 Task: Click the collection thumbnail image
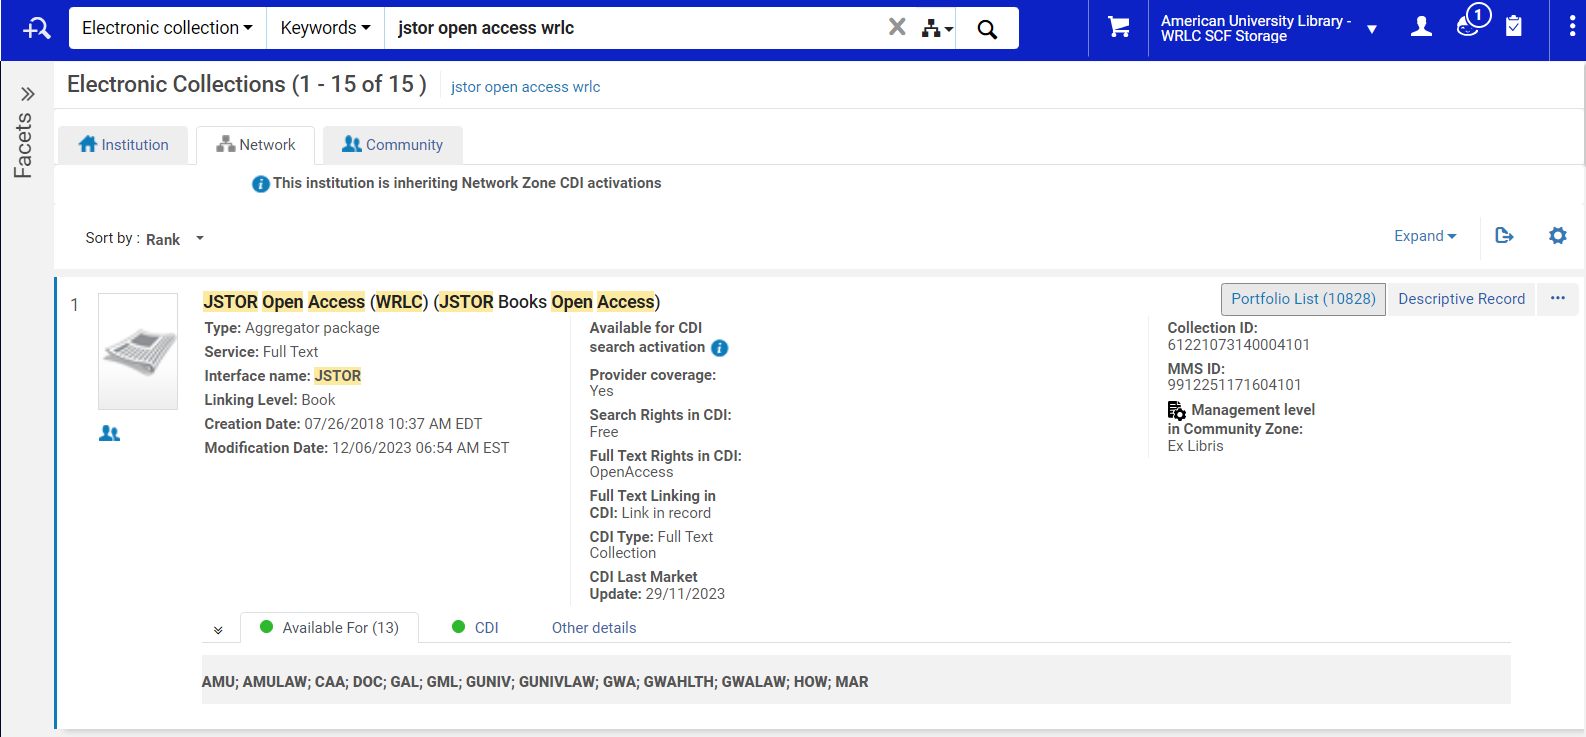[138, 351]
